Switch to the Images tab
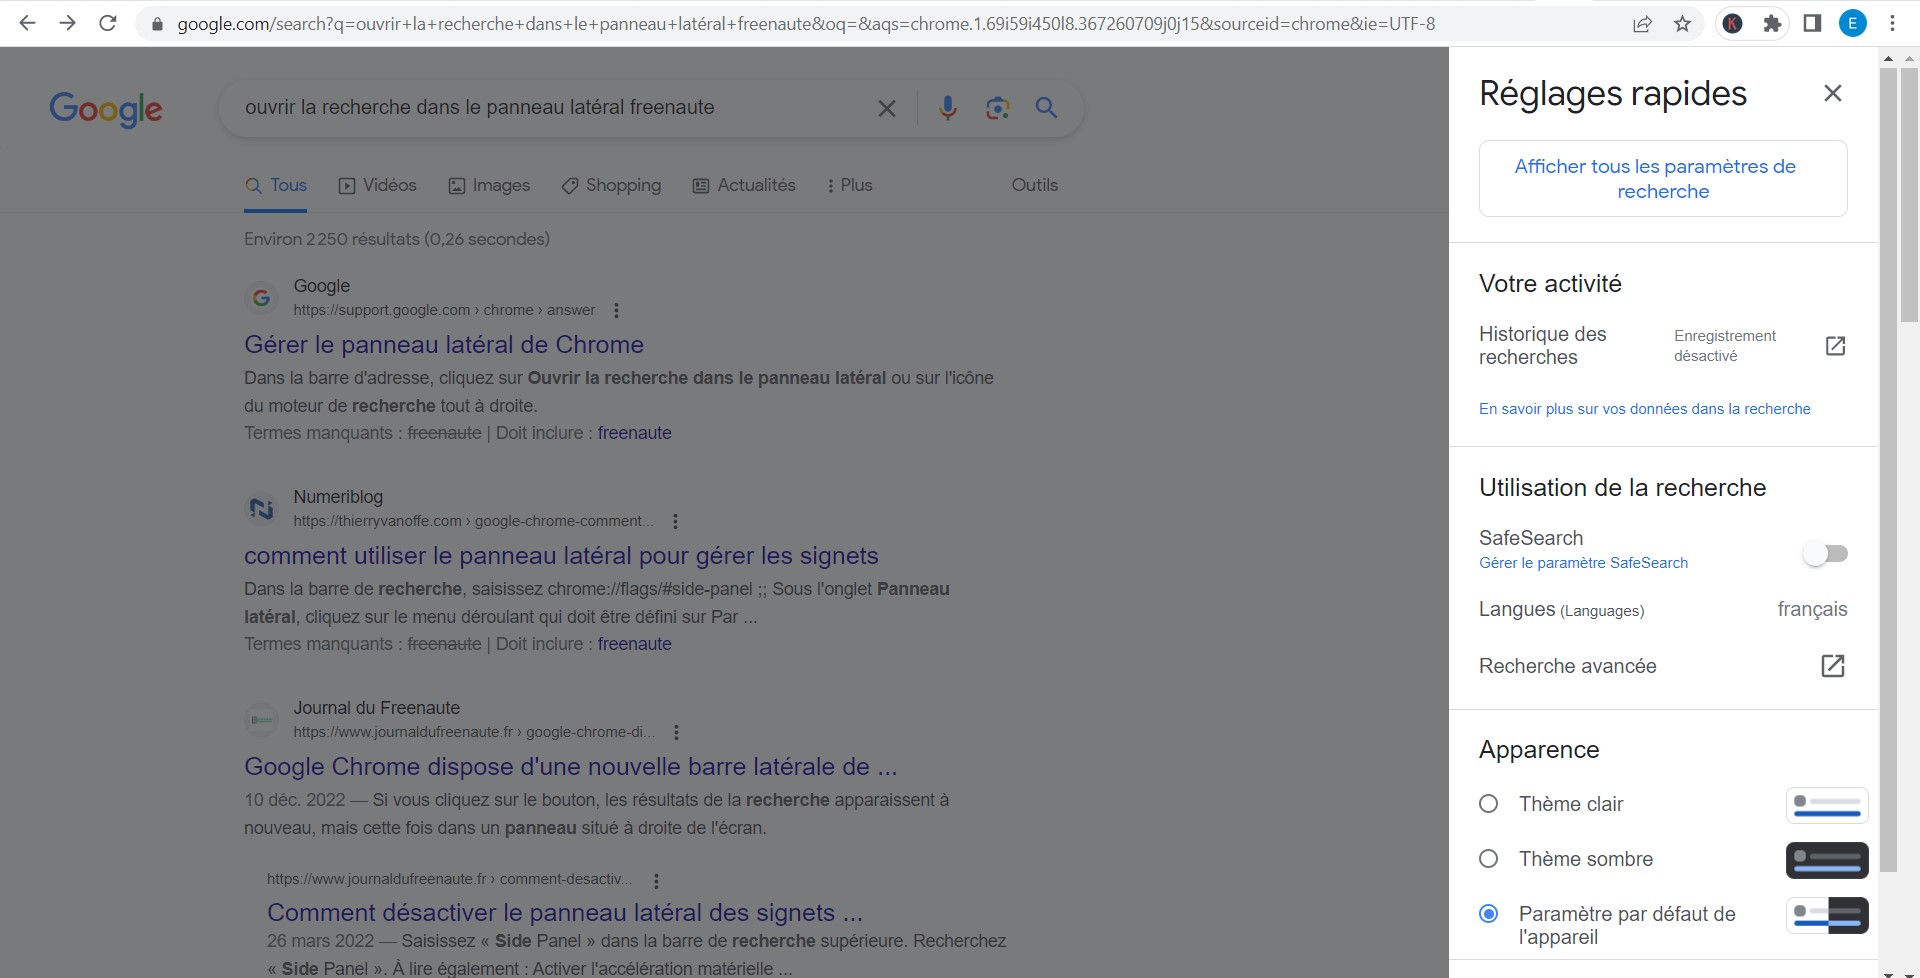Screen dimensions: 1920x978 490,185
